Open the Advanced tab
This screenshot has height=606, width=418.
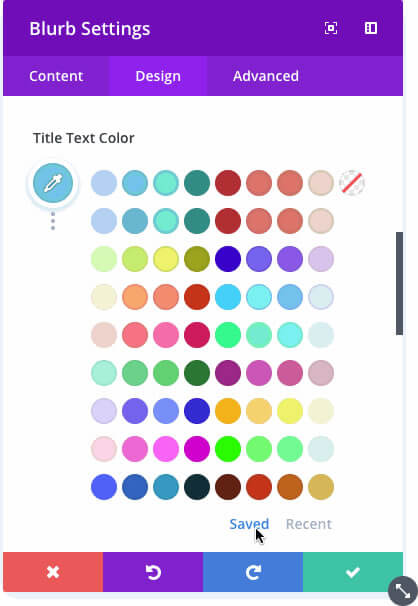tap(266, 76)
